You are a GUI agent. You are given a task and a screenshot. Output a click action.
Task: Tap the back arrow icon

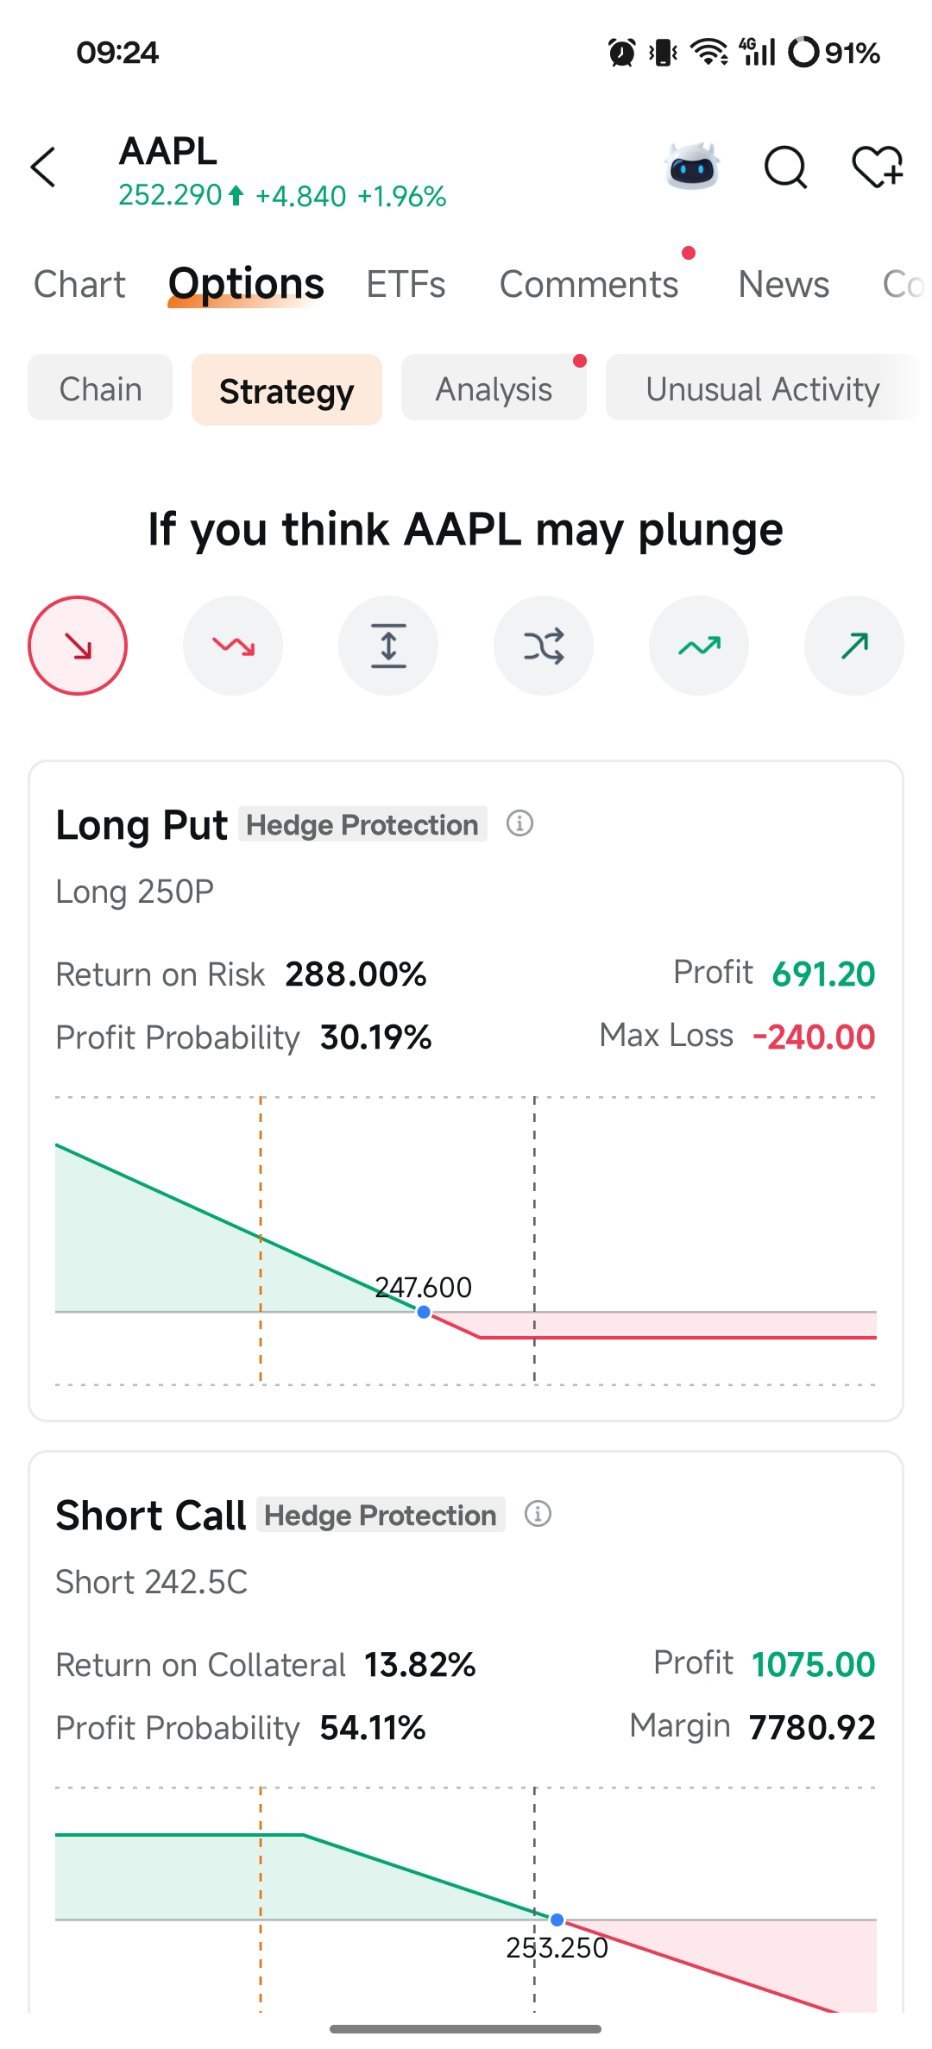coord(43,167)
